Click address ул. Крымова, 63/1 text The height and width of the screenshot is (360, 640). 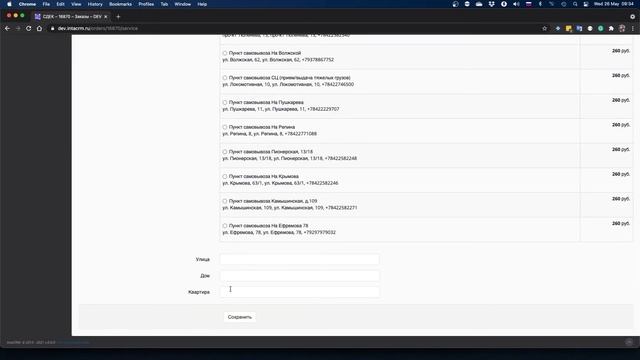(280, 183)
